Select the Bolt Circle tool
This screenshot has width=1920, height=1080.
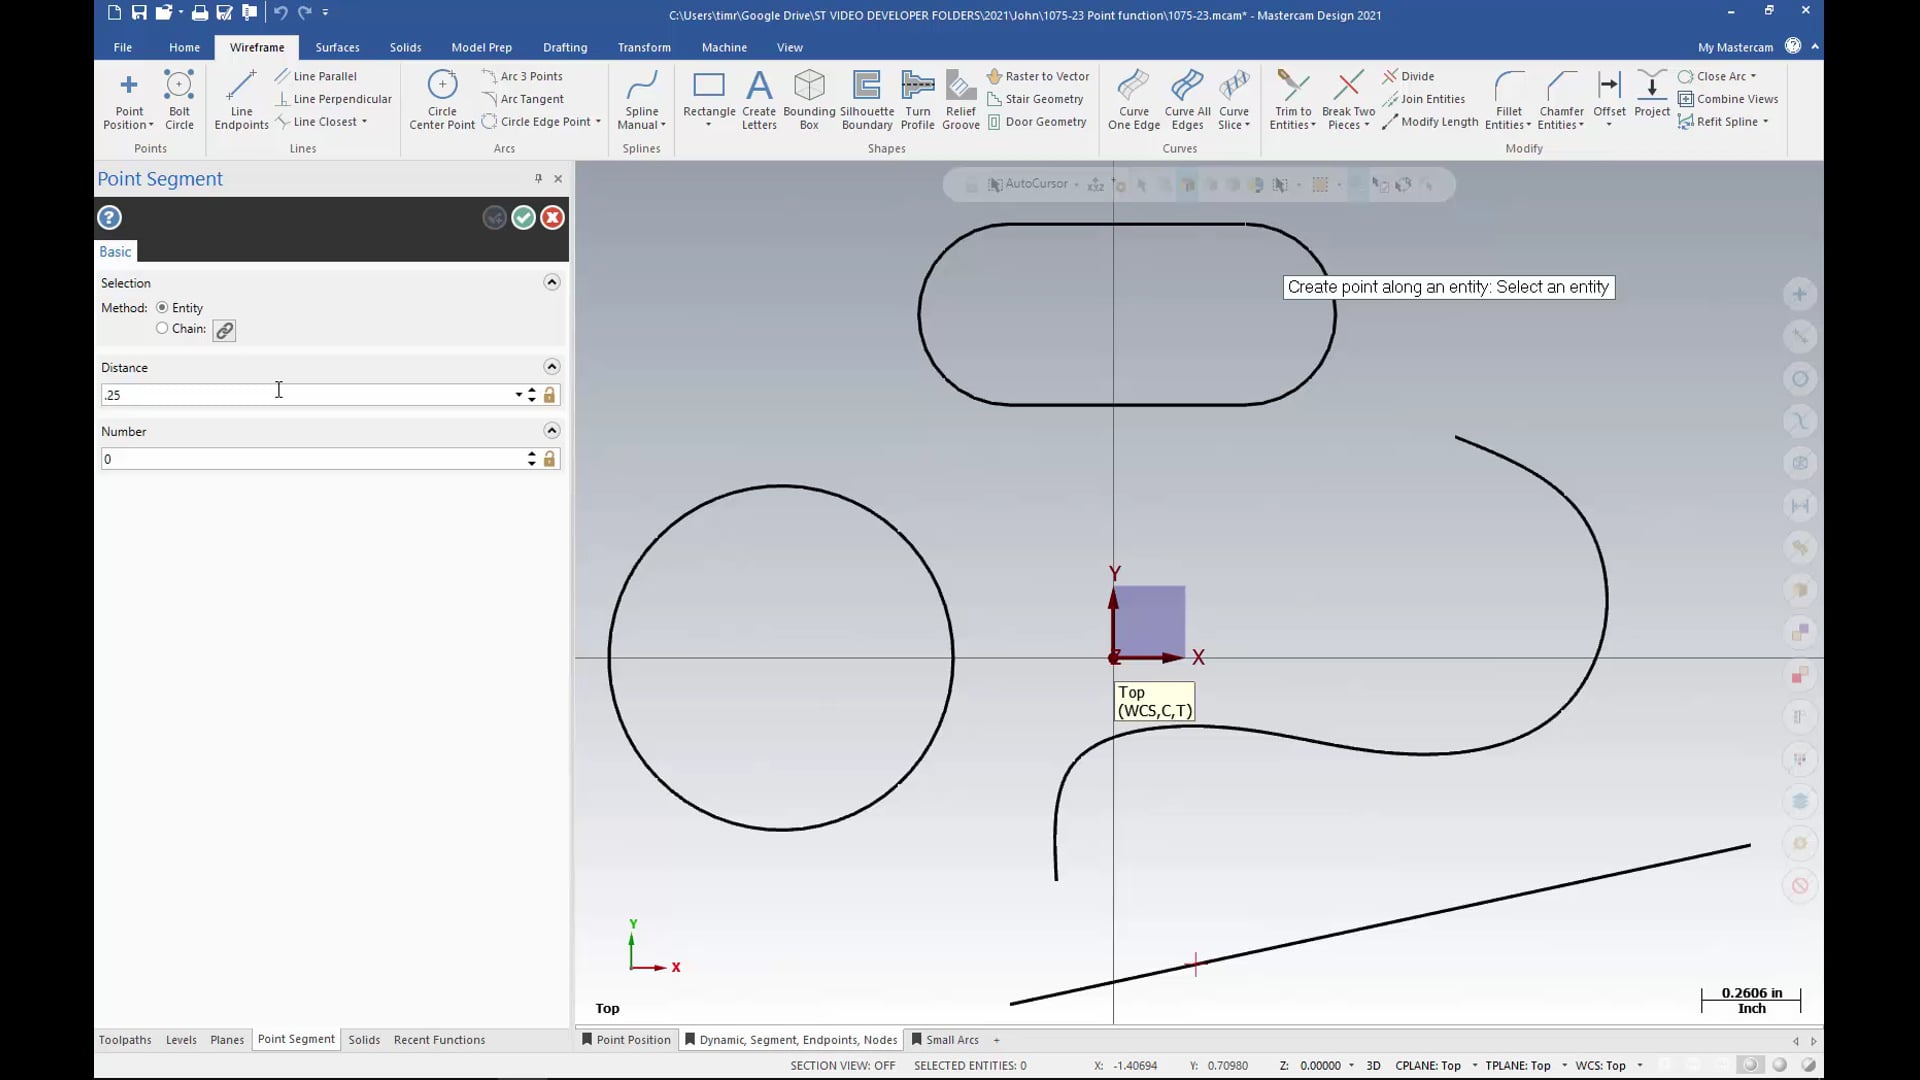click(x=178, y=99)
